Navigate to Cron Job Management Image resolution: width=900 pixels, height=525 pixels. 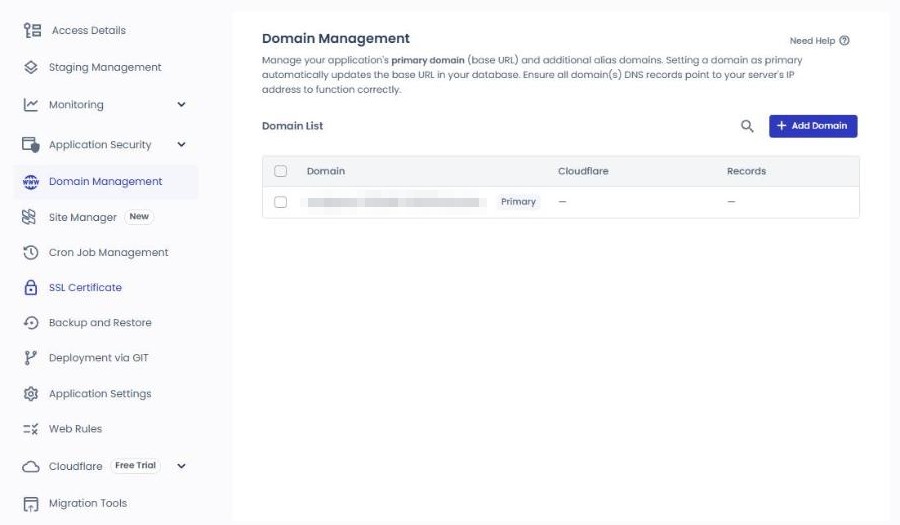108,252
